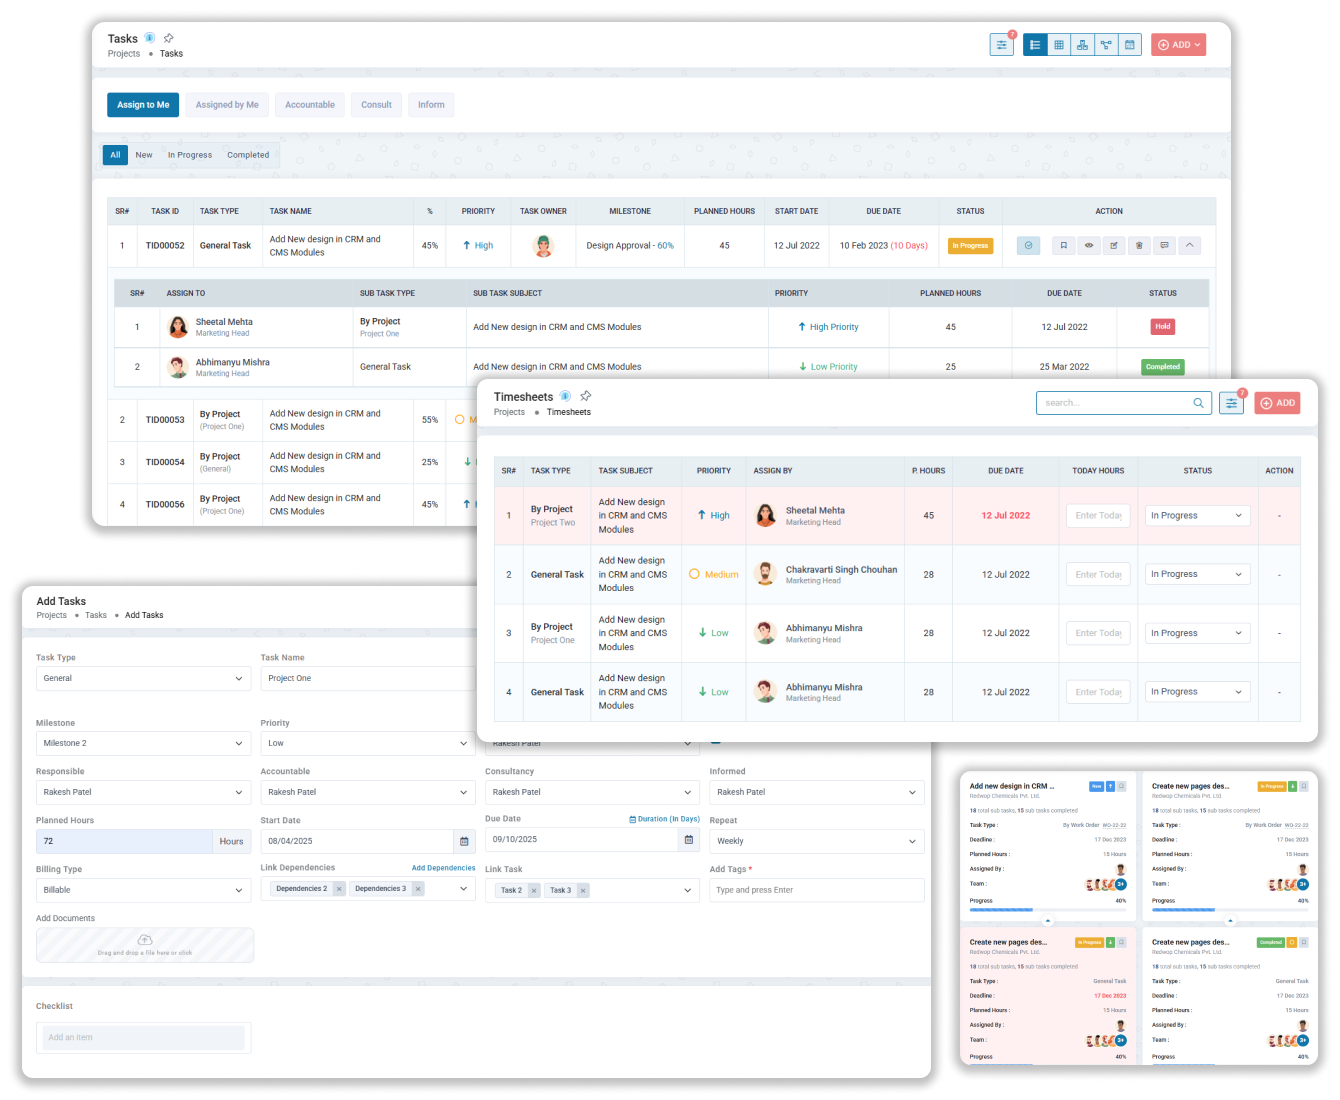Open the calendar view of Tasks

(1130, 45)
